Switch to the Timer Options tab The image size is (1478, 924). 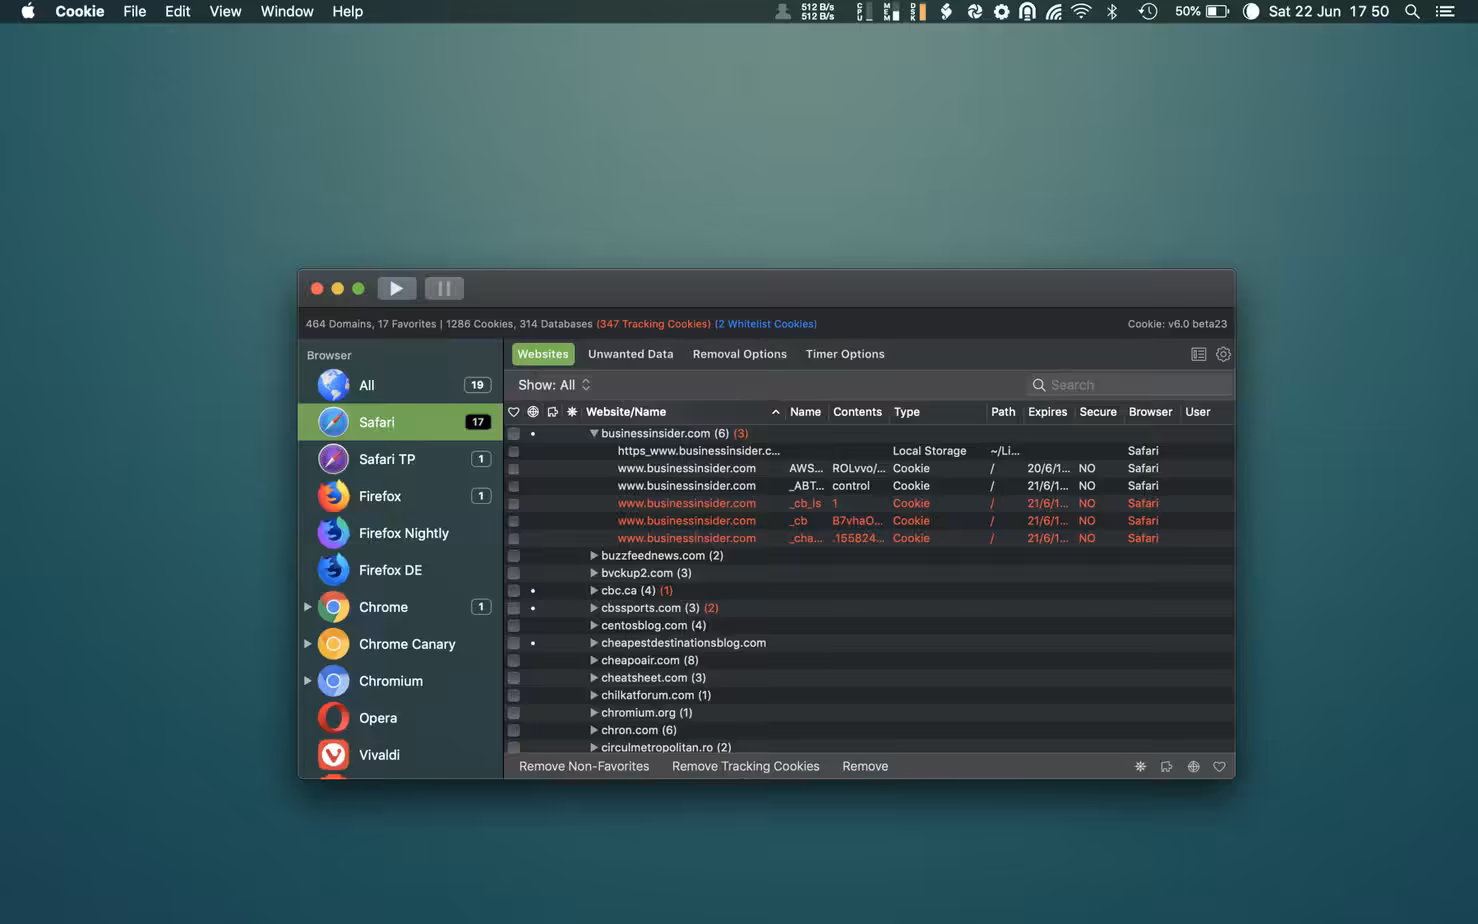(x=845, y=354)
